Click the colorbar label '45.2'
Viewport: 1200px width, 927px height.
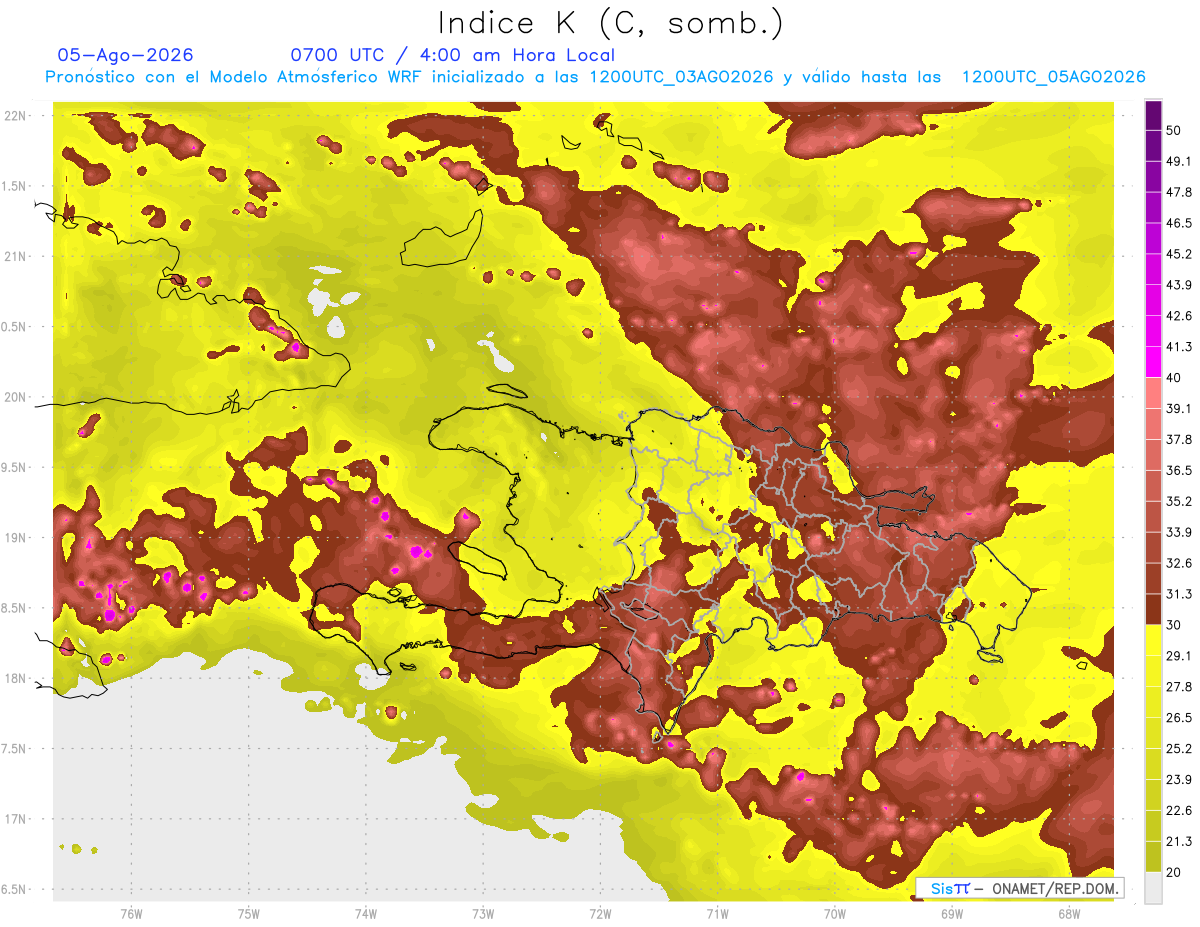pyautogui.click(x=1178, y=253)
